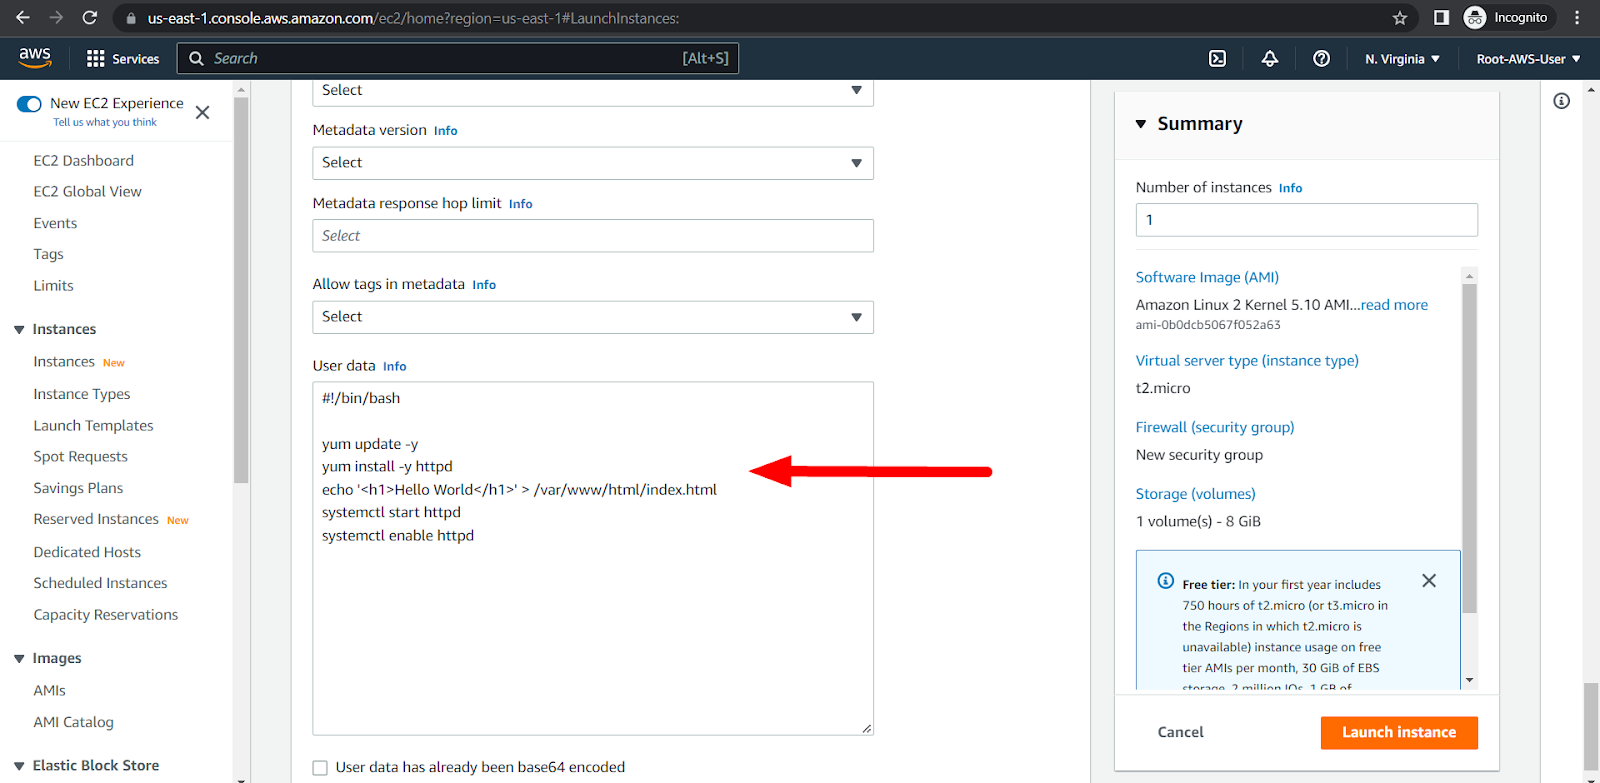Click the left sidebar scrollbar

tap(240, 290)
